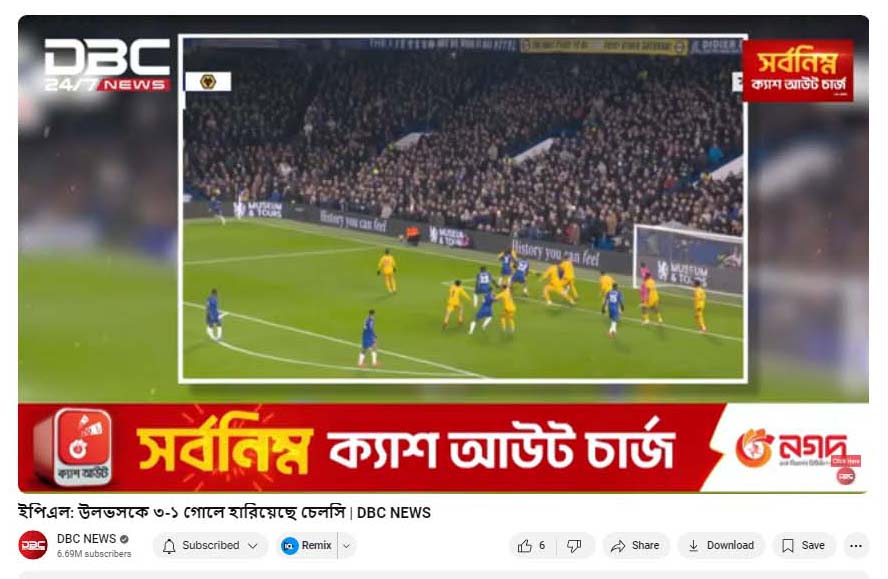Viewport: 888px width, 579px height.
Task: Like the video with thumbs up icon
Action: pos(532,546)
